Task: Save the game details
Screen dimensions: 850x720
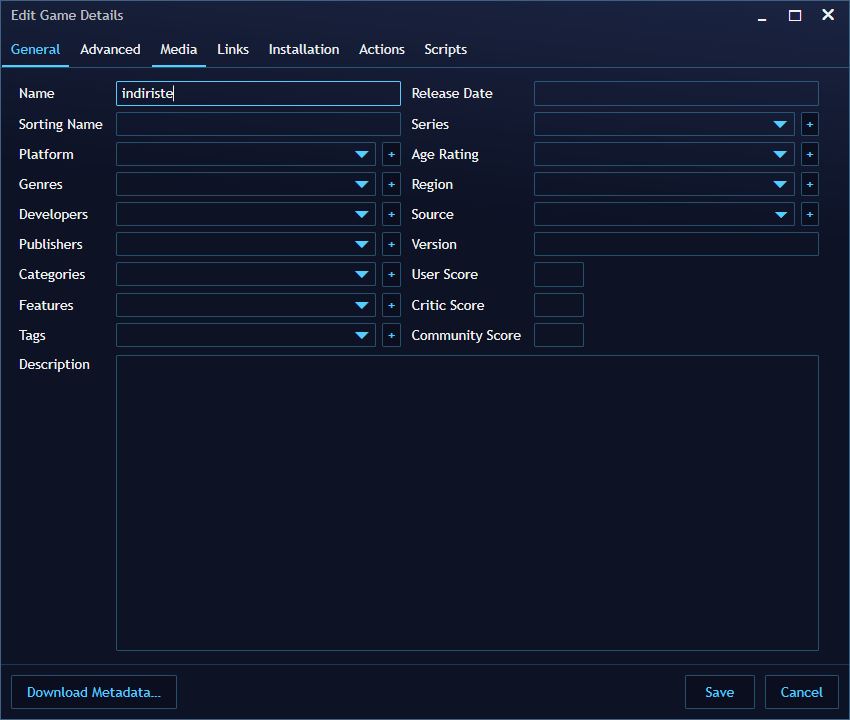Action: tap(719, 692)
